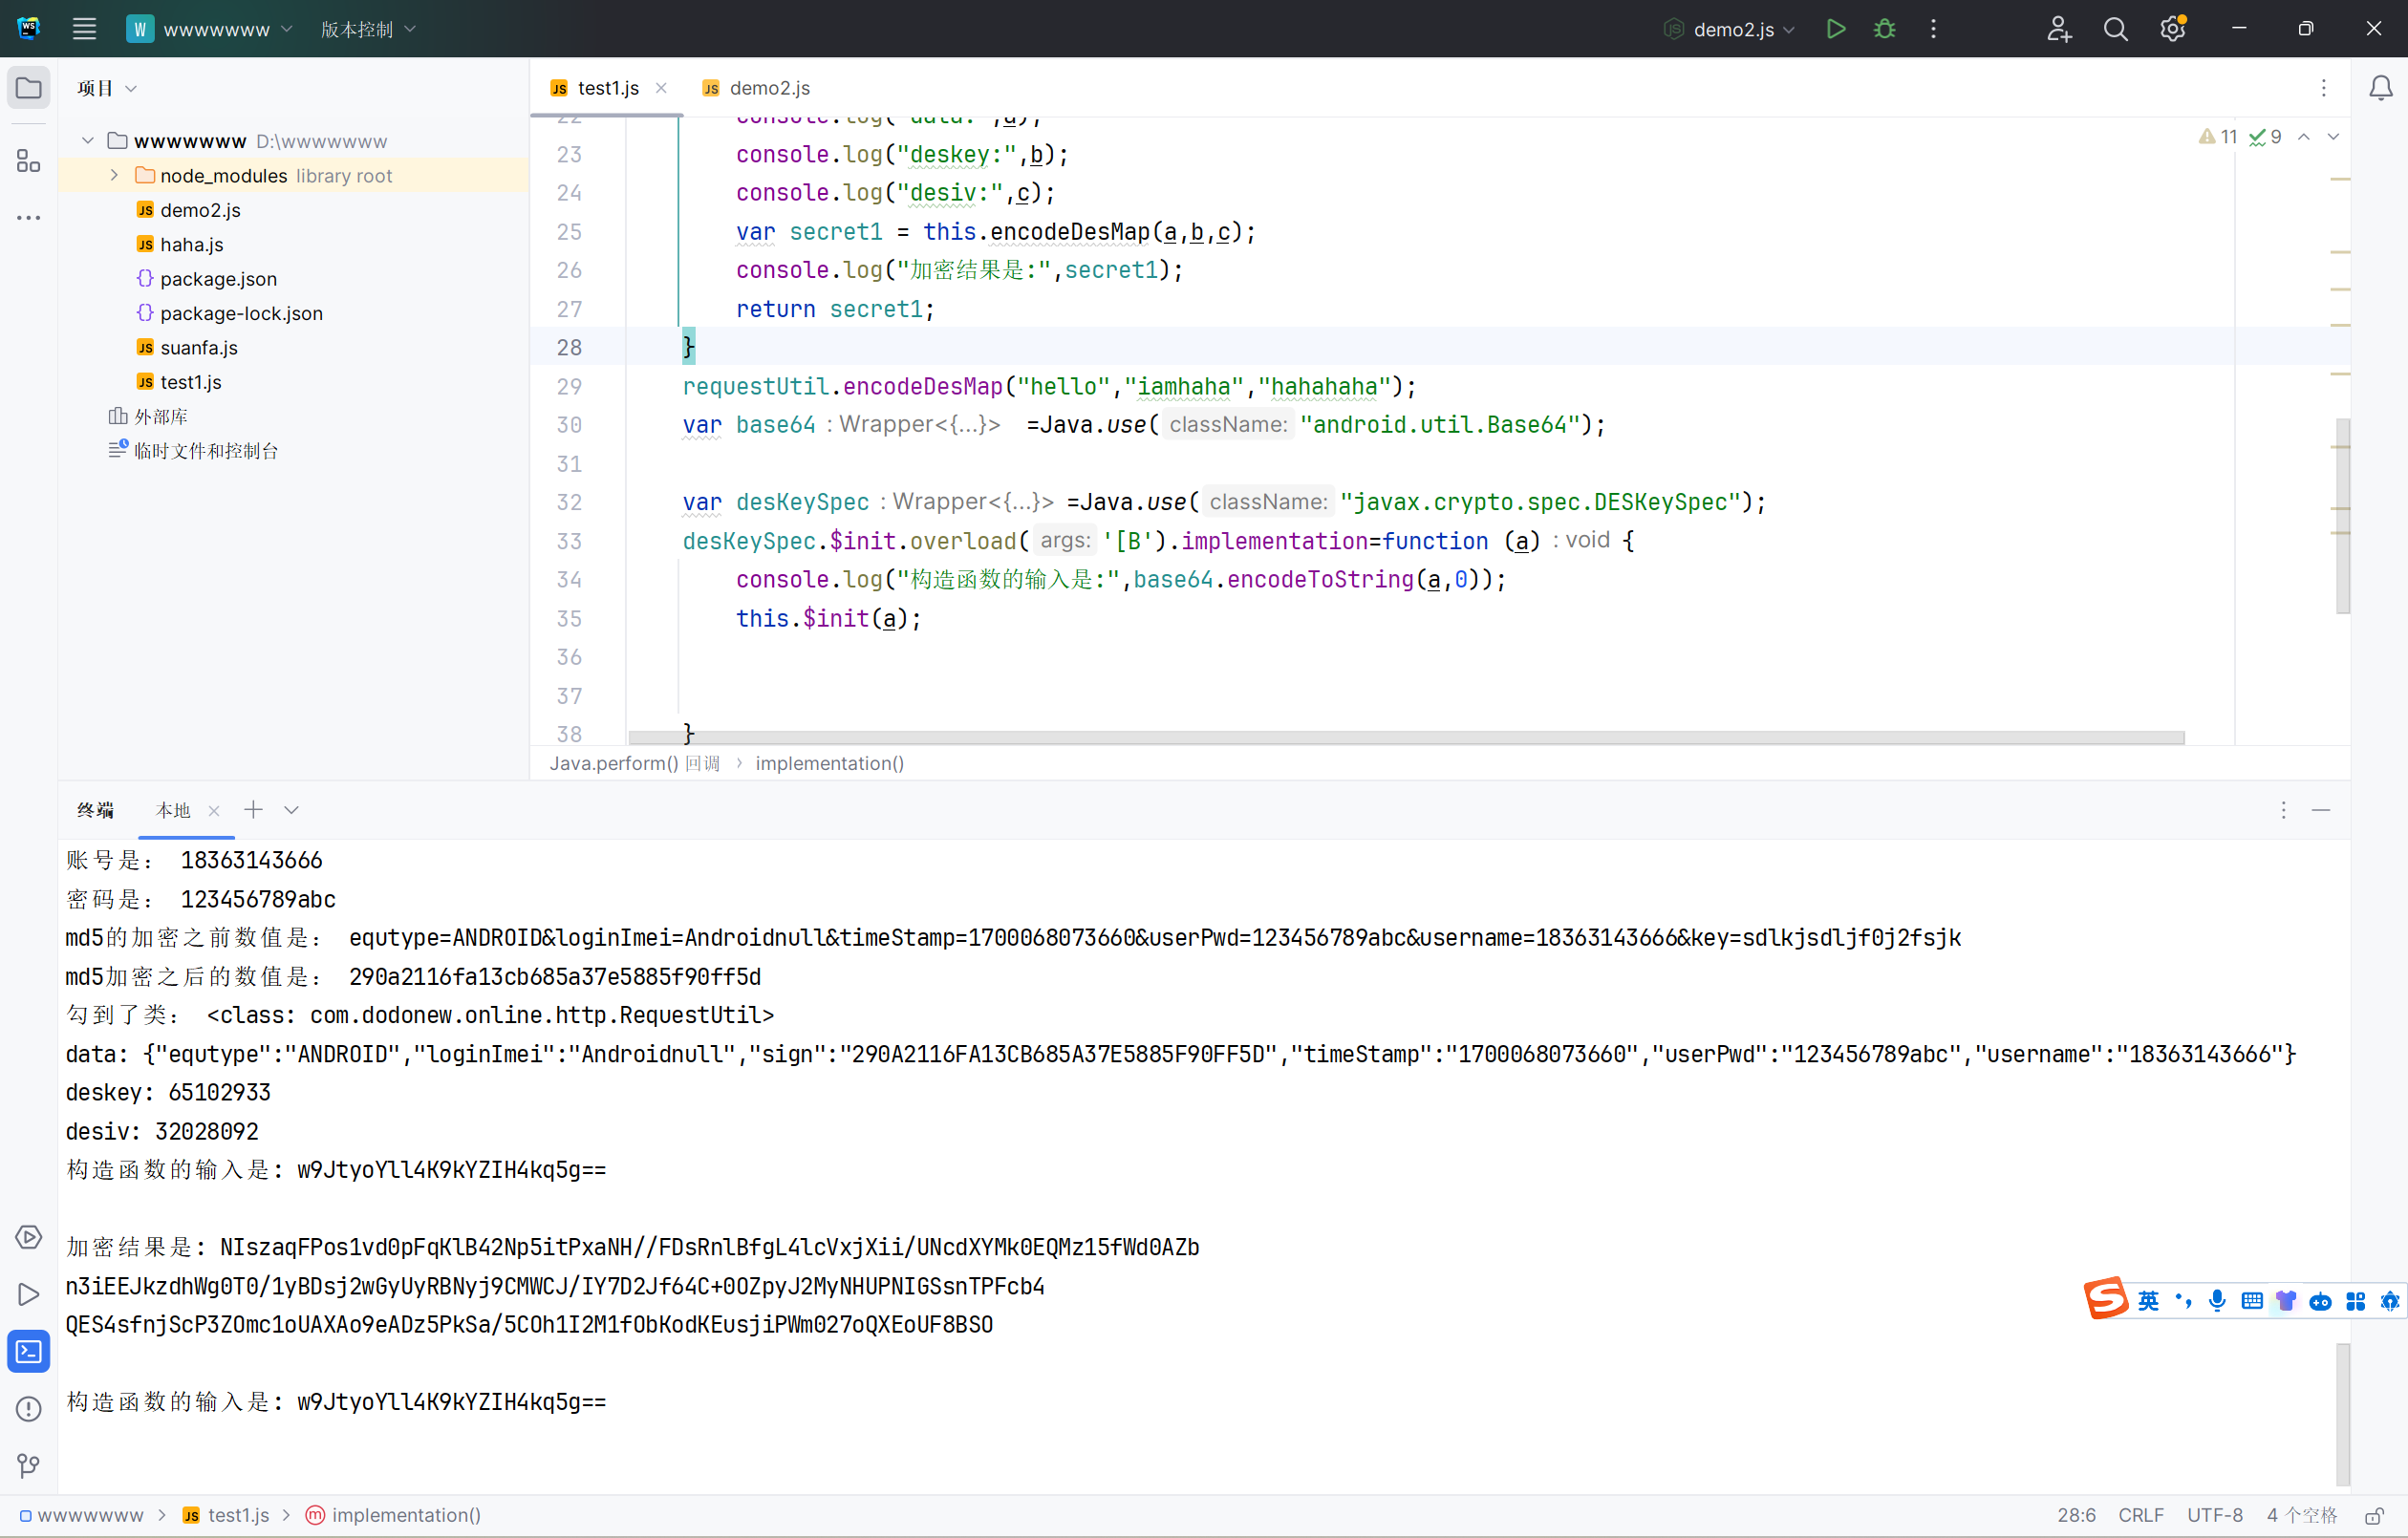Open the Notifications bell
The height and width of the screenshot is (1538, 2408).
[x=2380, y=88]
